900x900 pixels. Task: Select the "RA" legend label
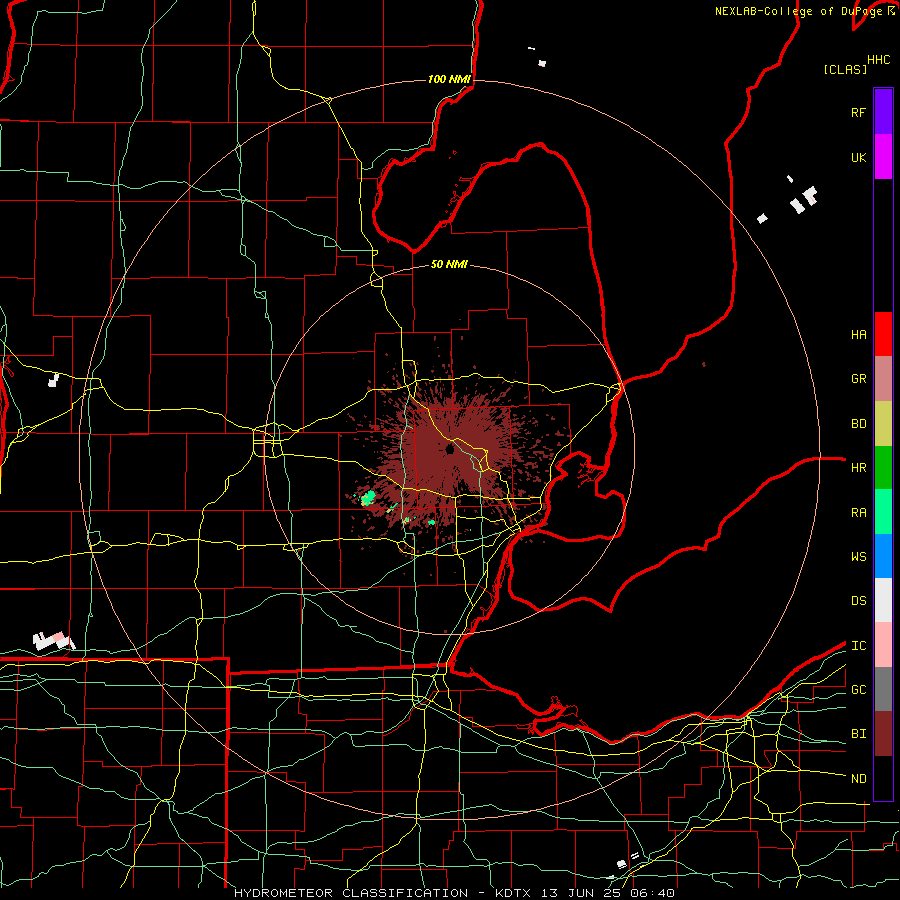858,513
